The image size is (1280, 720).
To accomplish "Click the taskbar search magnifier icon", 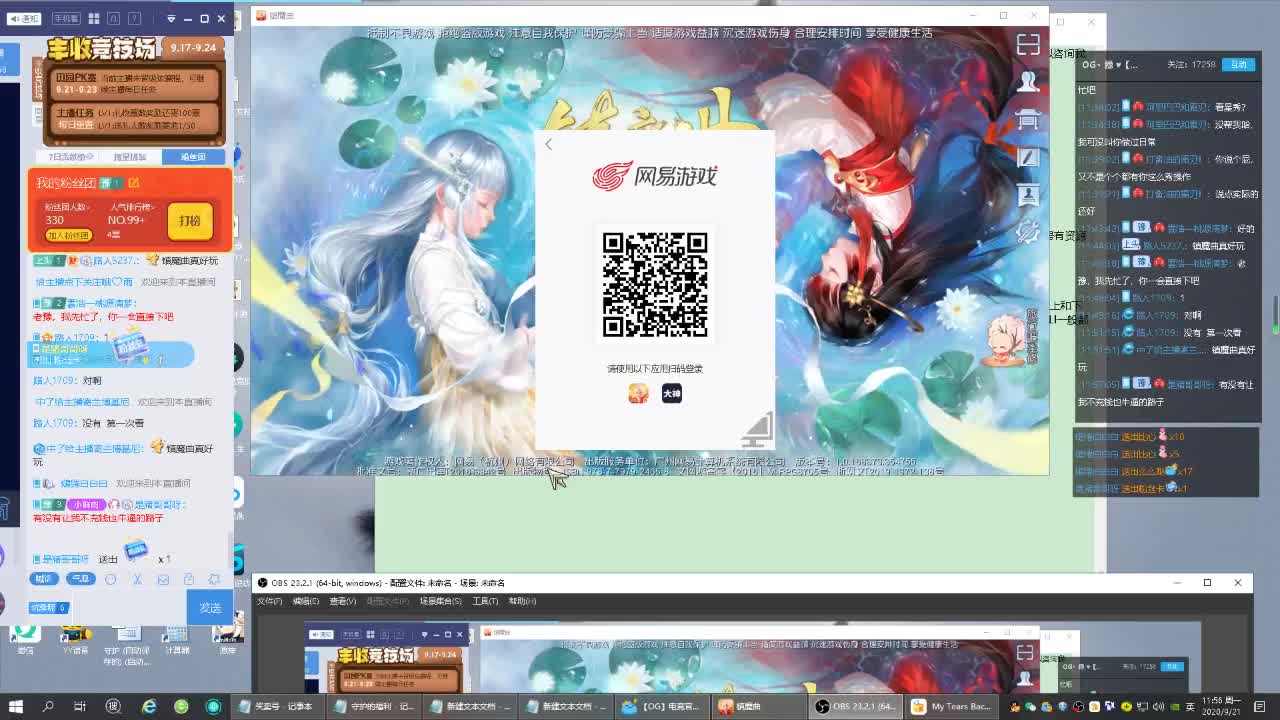I will [48, 706].
